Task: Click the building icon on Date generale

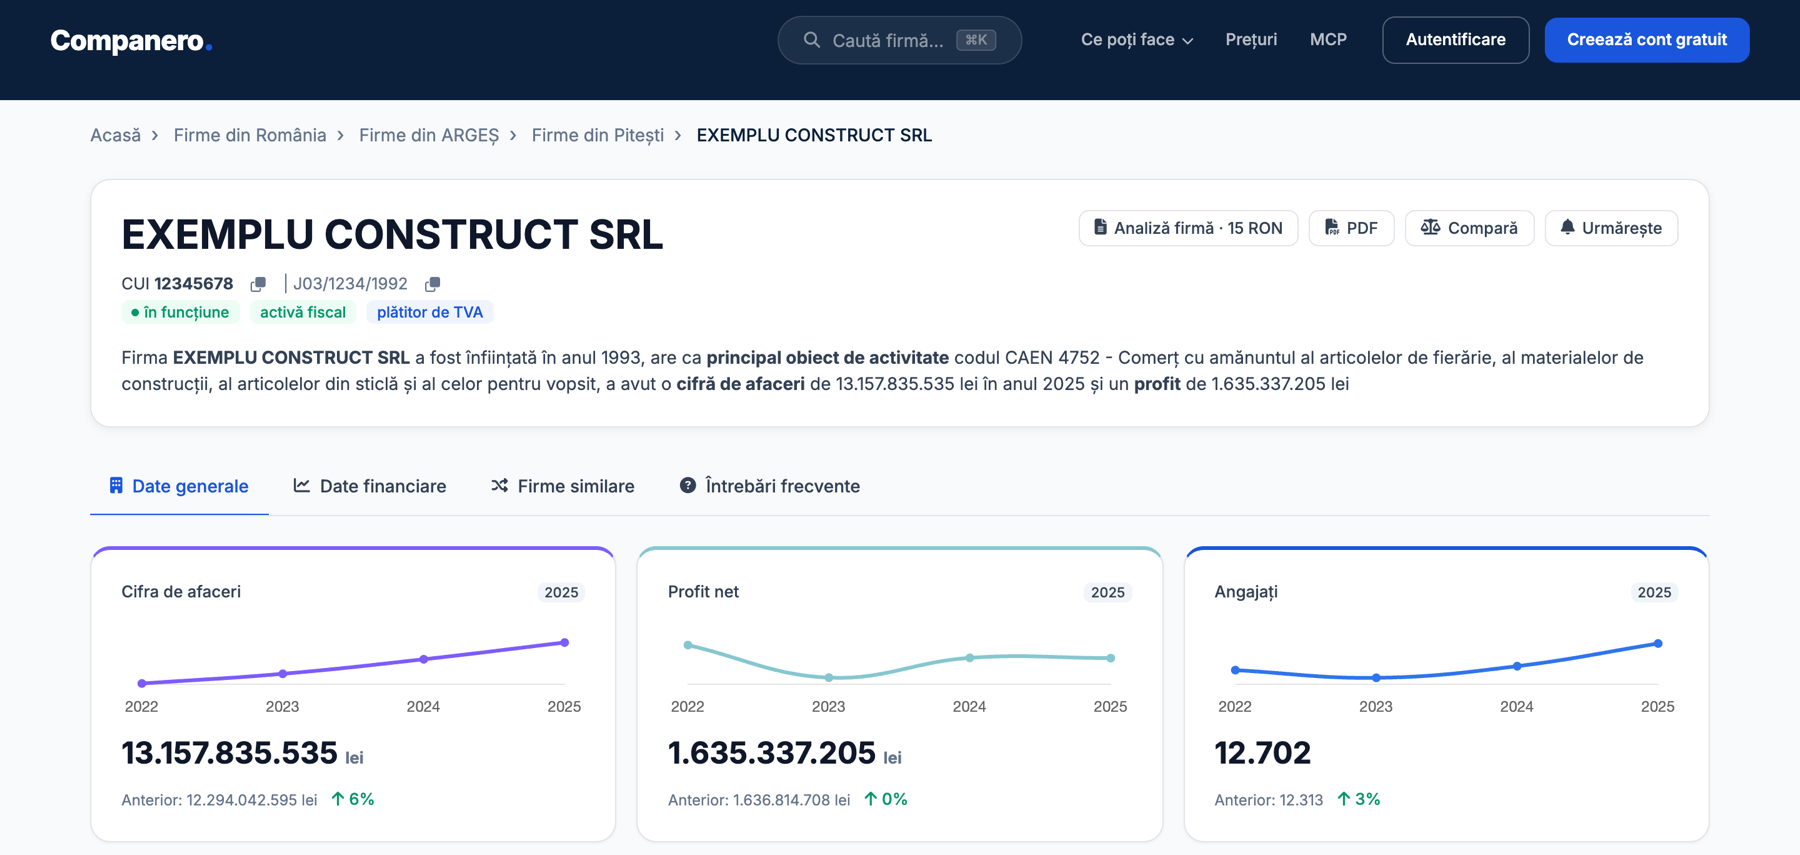Action: point(116,485)
